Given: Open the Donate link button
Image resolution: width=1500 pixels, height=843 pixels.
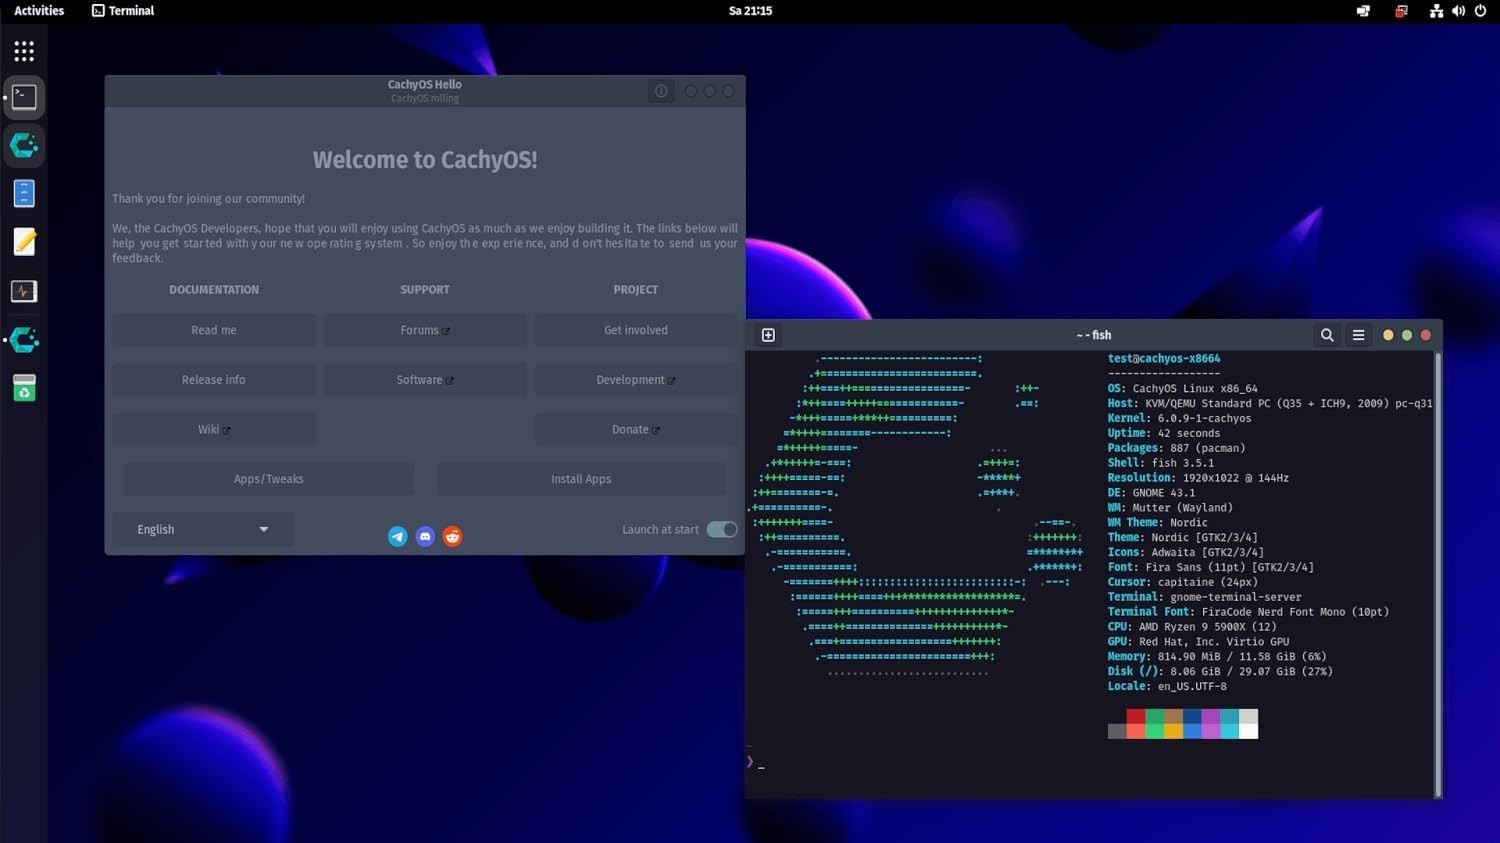Looking at the screenshot, I should pyautogui.click(x=636, y=430).
